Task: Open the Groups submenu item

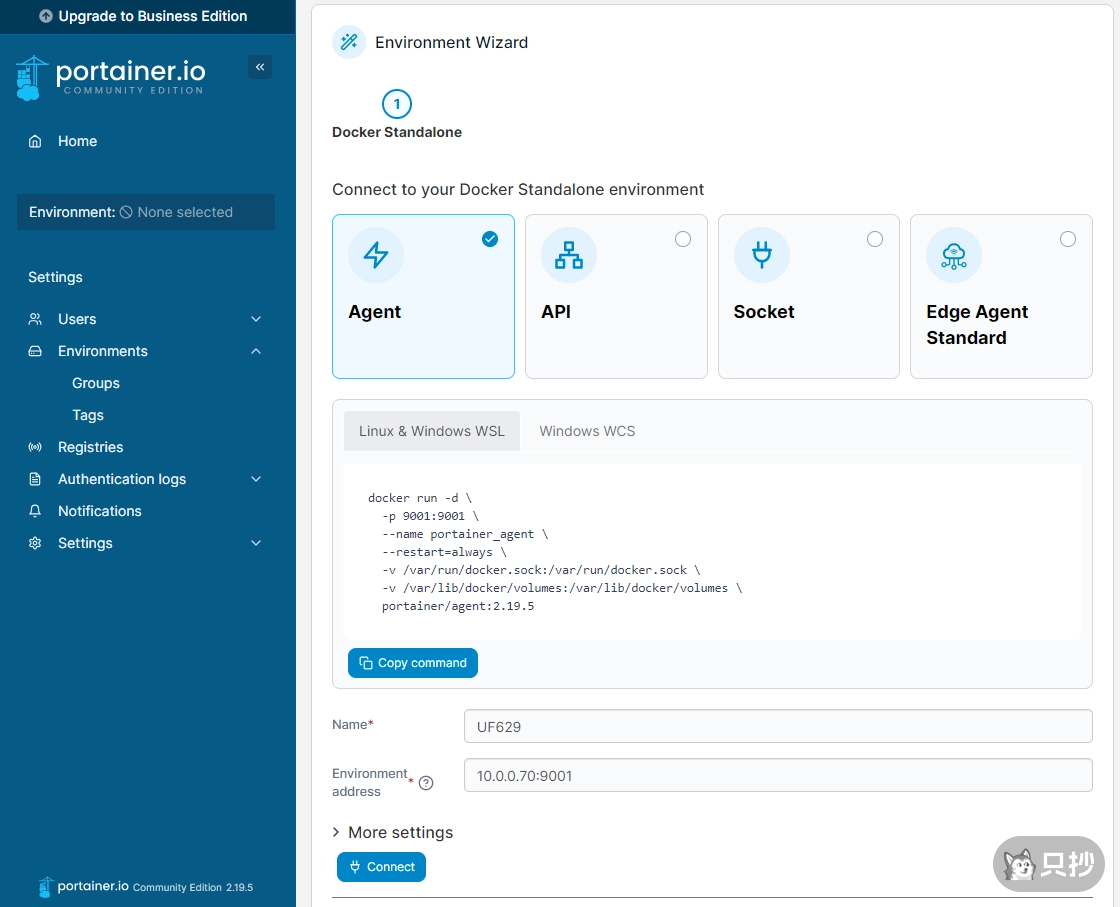Action: tap(96, 383)
